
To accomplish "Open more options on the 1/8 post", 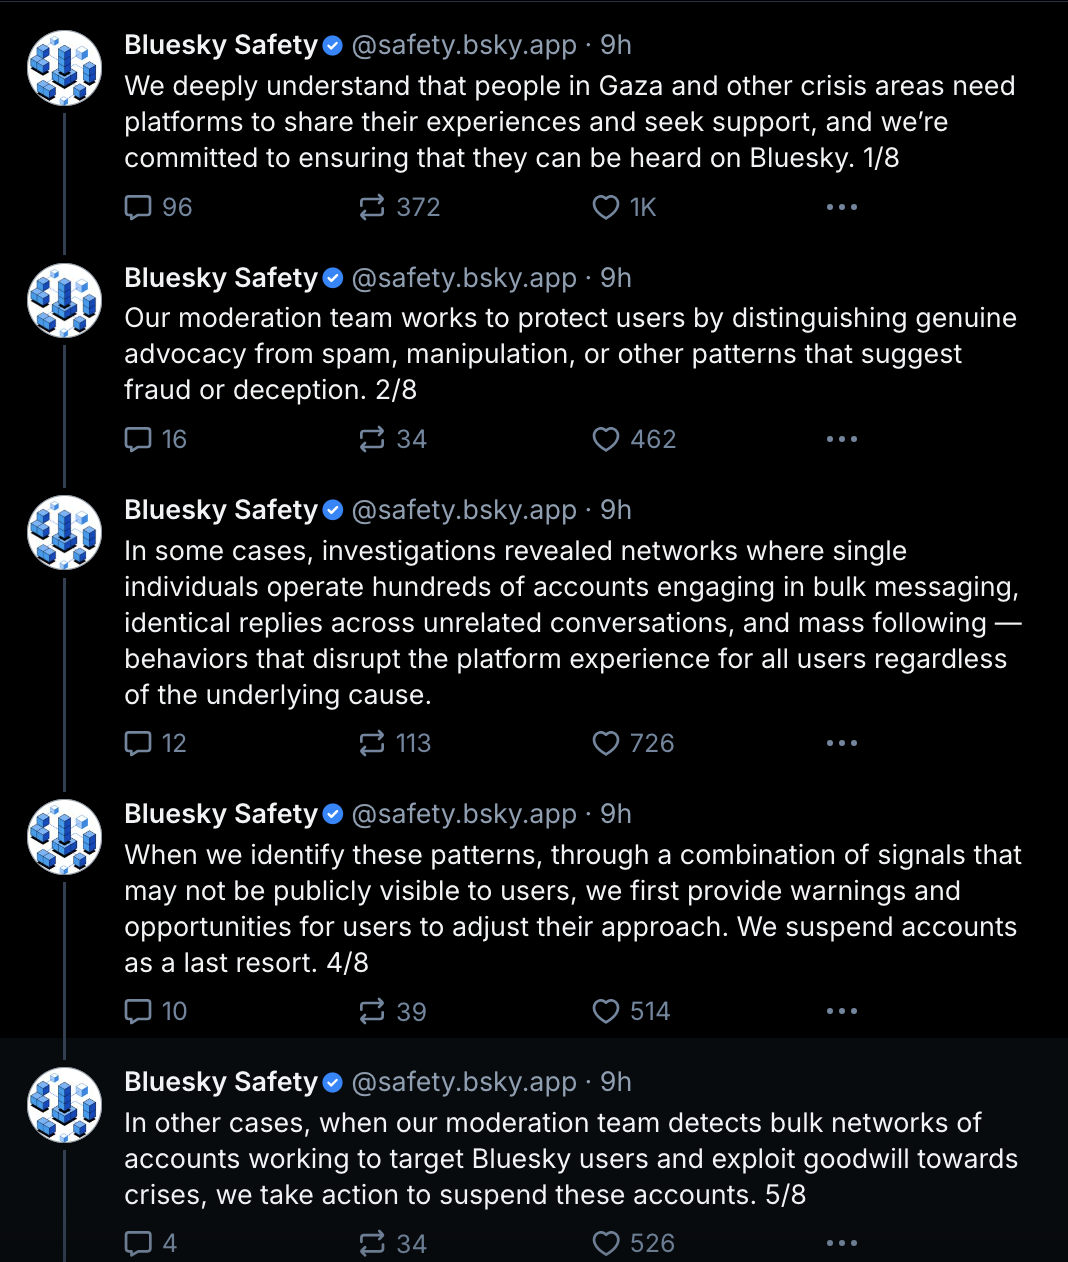I will [x=842, y=207].
